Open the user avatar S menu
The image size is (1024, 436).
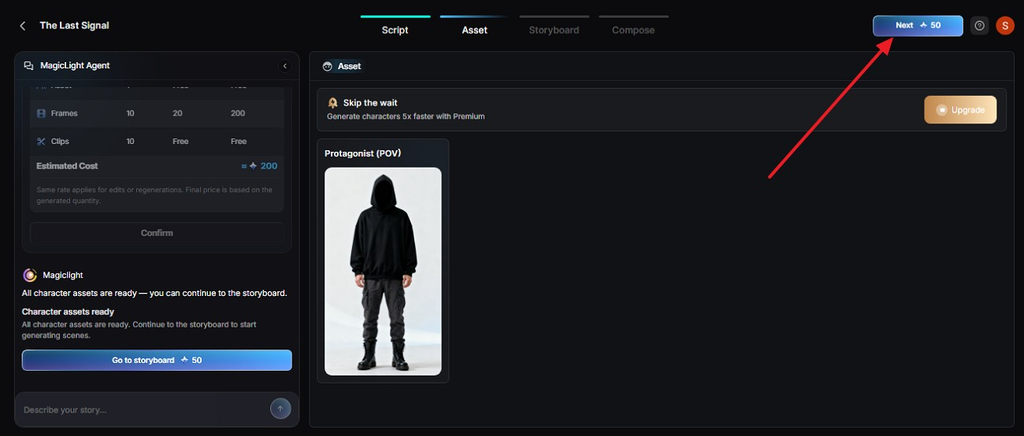pos(1004,25)
